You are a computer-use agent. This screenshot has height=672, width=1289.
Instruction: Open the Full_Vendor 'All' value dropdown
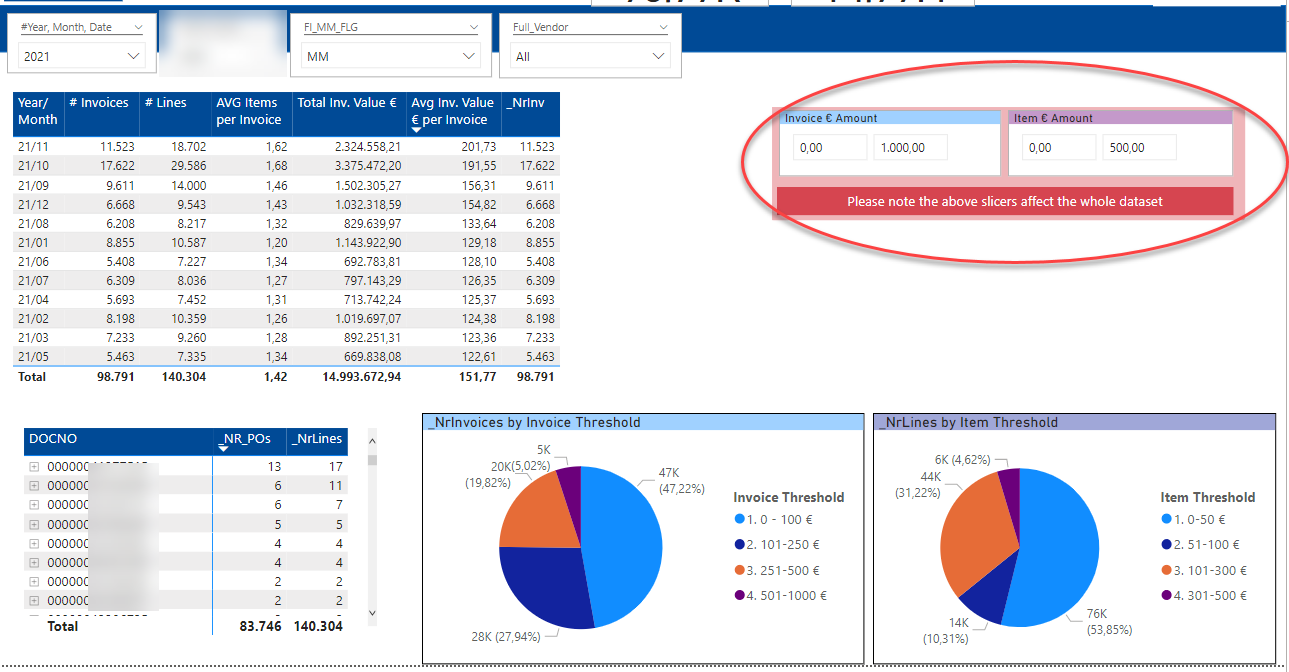(589, 57)
